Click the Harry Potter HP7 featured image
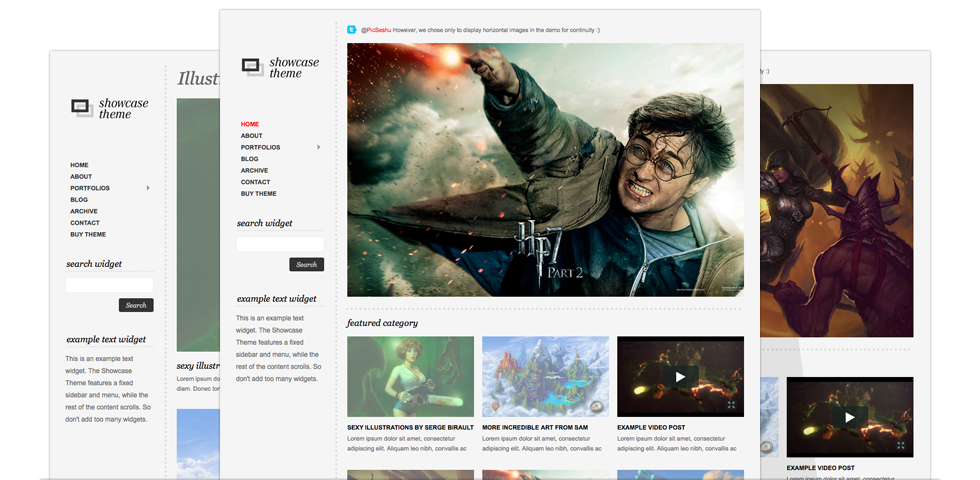This screenshot has width=980, height=480. (x=545, y=169)
